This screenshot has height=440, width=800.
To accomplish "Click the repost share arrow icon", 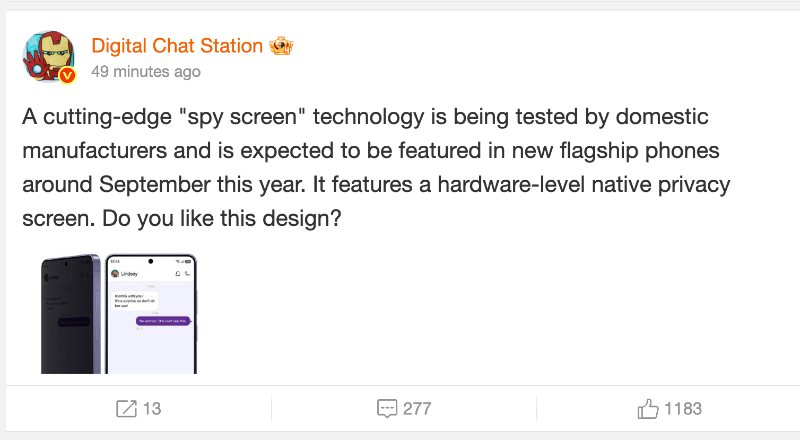I will pyautogui.click(x=126, y=408).
